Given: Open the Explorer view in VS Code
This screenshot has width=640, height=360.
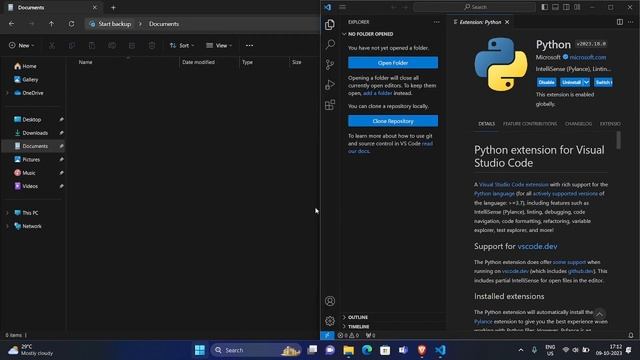Looking at the screenshot, I should point(330,24).
